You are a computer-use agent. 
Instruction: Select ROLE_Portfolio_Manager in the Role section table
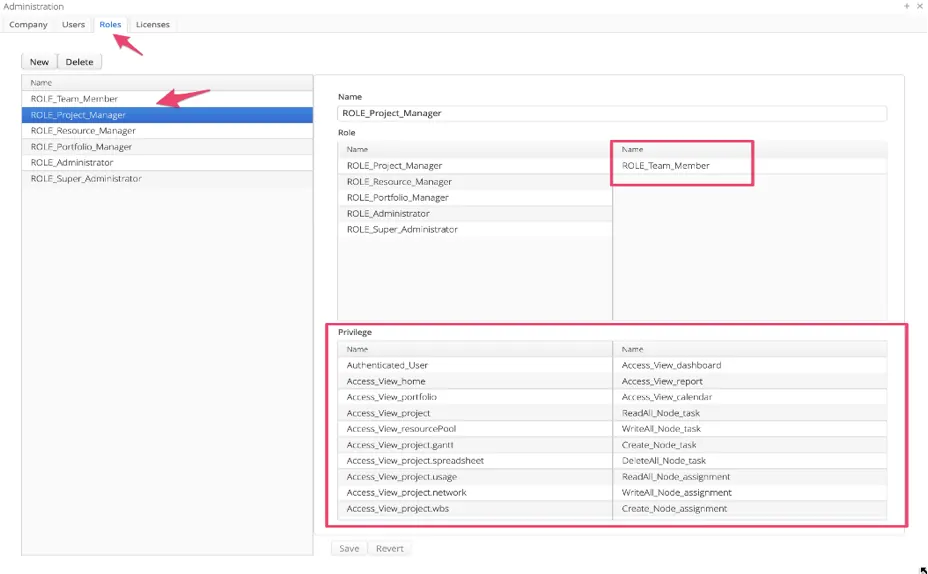click(475, 198)
